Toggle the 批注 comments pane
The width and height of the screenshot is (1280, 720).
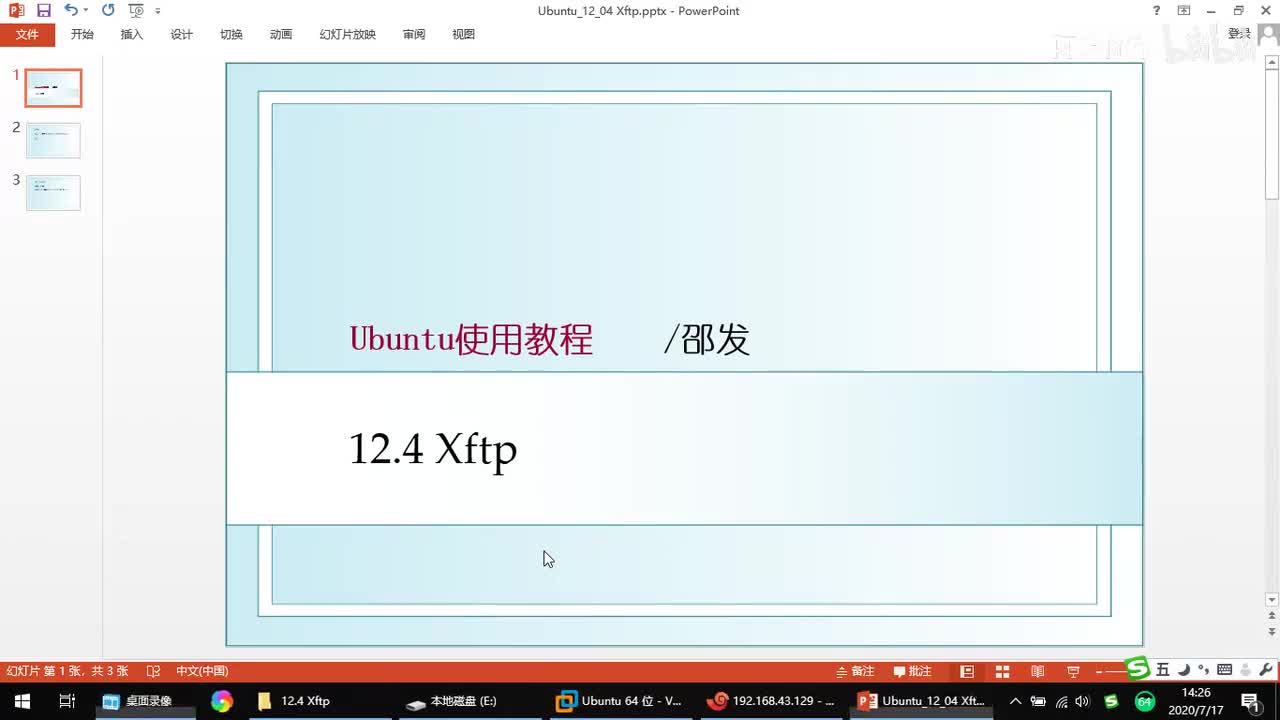pyautogui.click(x=912, y=671)
